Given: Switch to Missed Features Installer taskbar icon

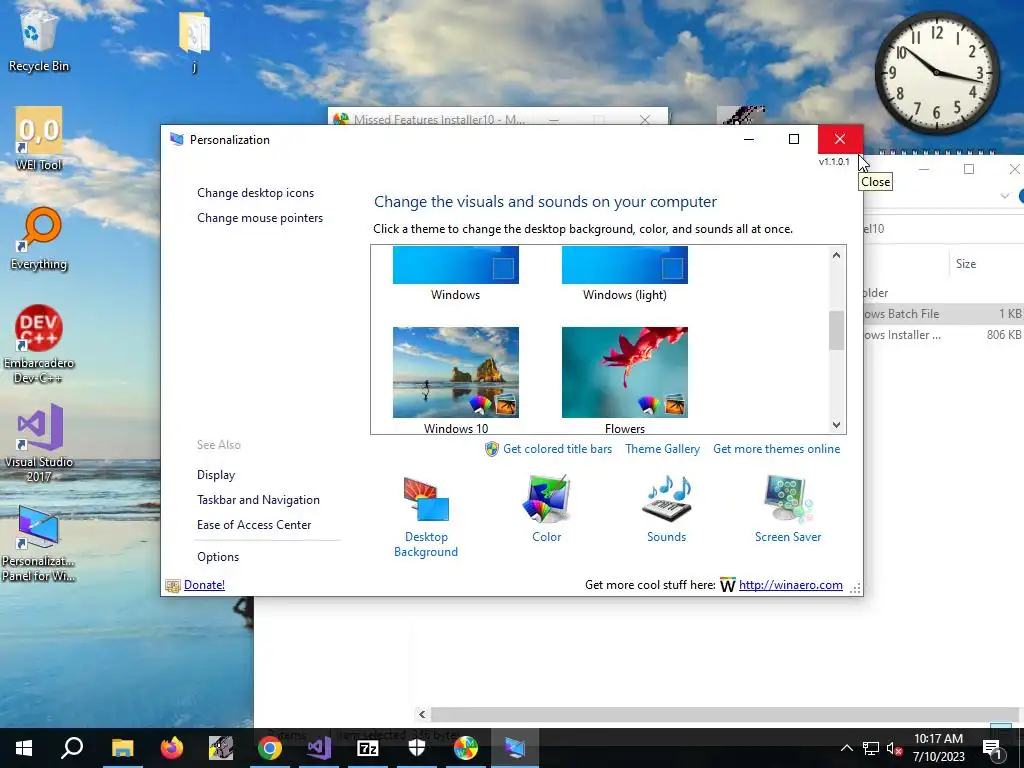Looking at the screenshot, I should pyautogui.click(x=466, y=748).
